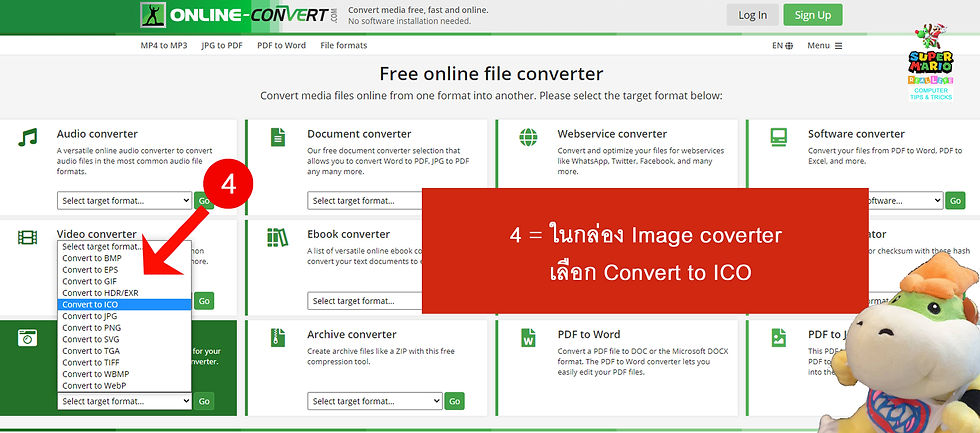Image resolution: width=980 pixels, height=433 pixels.
Task: Select Convert to WebP option
Action: [x=124, y=386]
